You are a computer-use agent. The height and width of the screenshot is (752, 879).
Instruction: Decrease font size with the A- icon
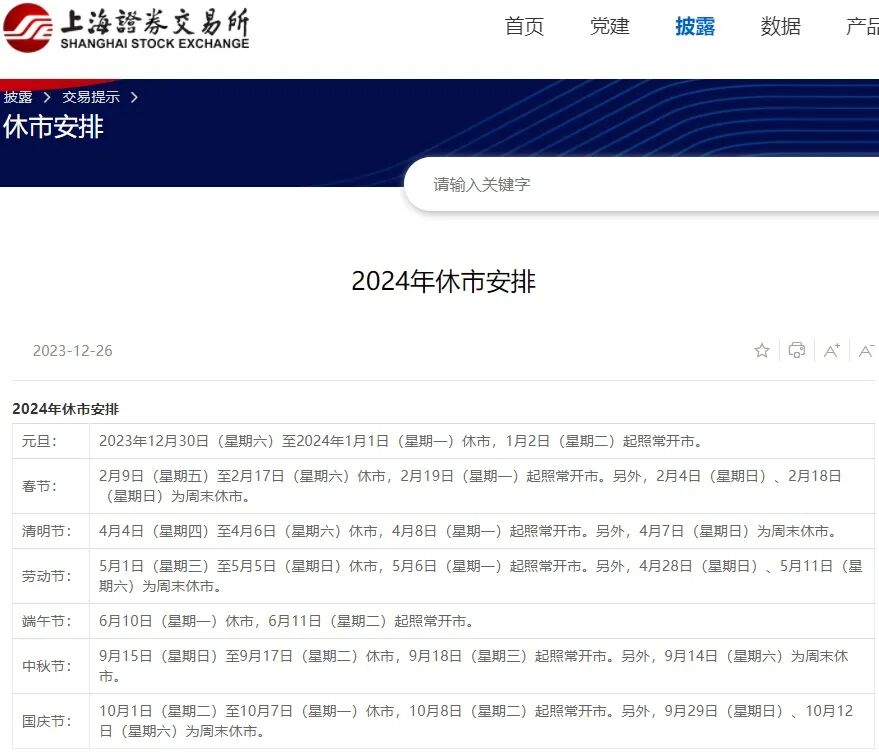coord(866,351)
